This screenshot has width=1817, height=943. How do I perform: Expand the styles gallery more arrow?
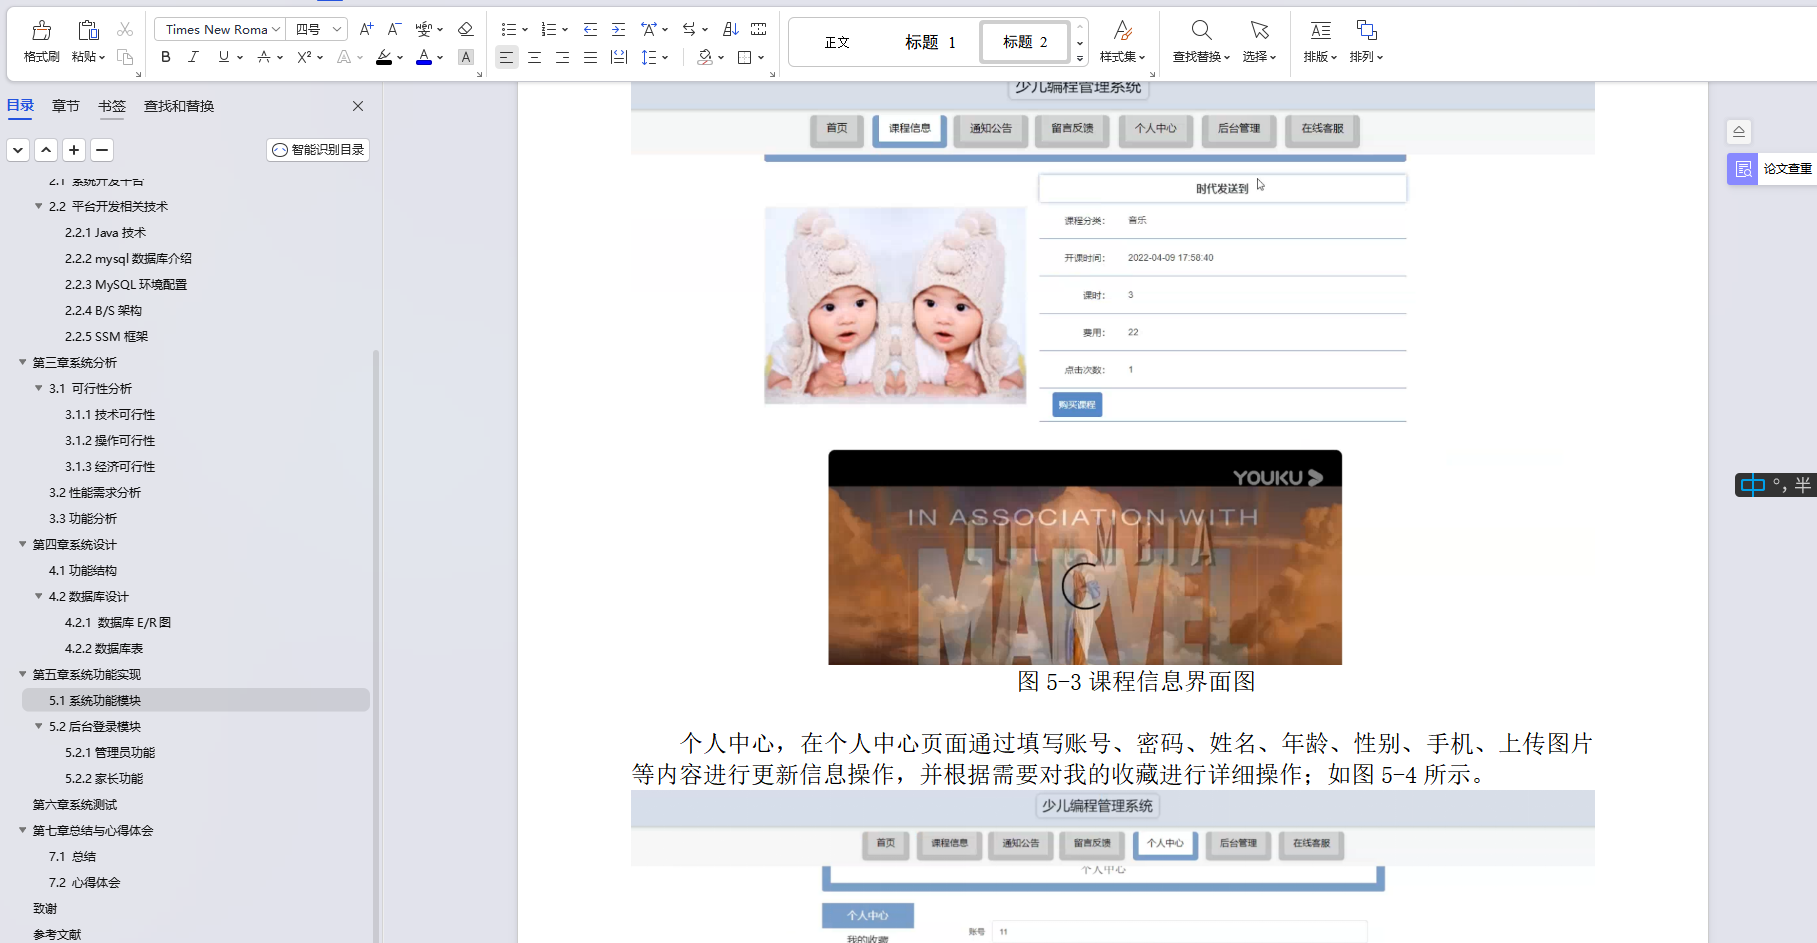[1080, 58]
